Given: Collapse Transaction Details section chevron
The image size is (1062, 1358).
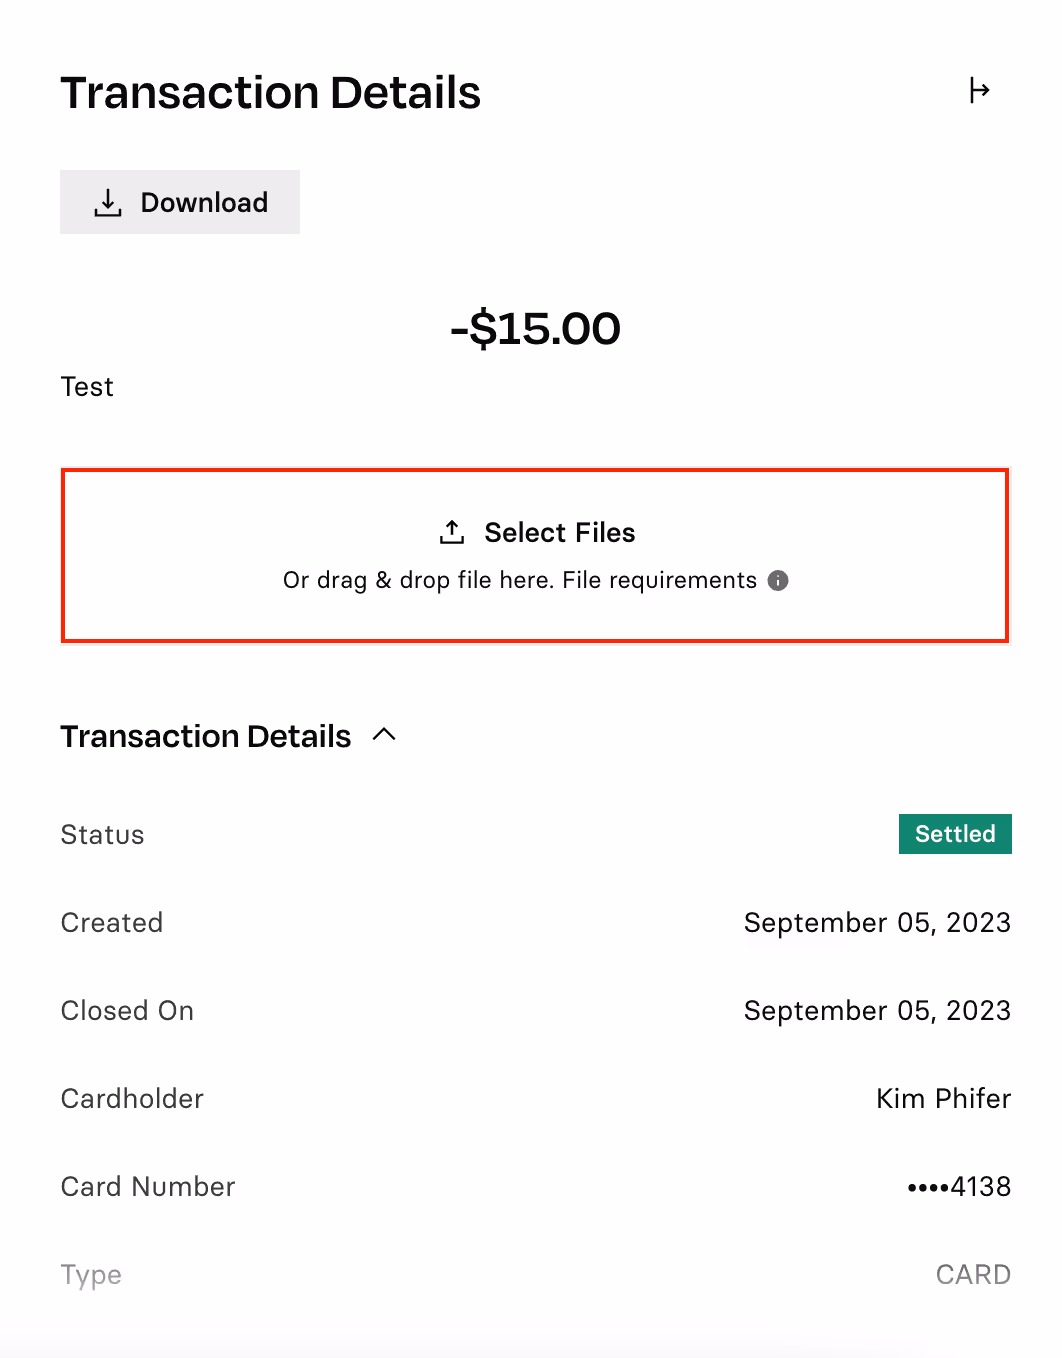Looking at the screenshot, I should click(384, 735).
